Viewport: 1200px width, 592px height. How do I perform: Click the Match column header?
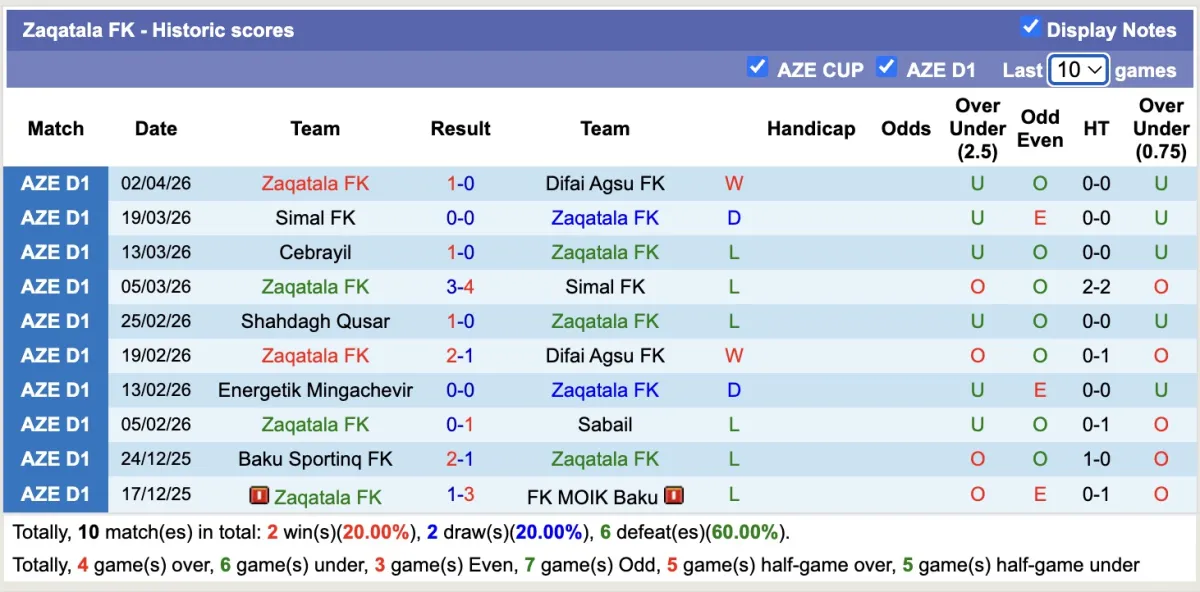(x=56, y=128)
